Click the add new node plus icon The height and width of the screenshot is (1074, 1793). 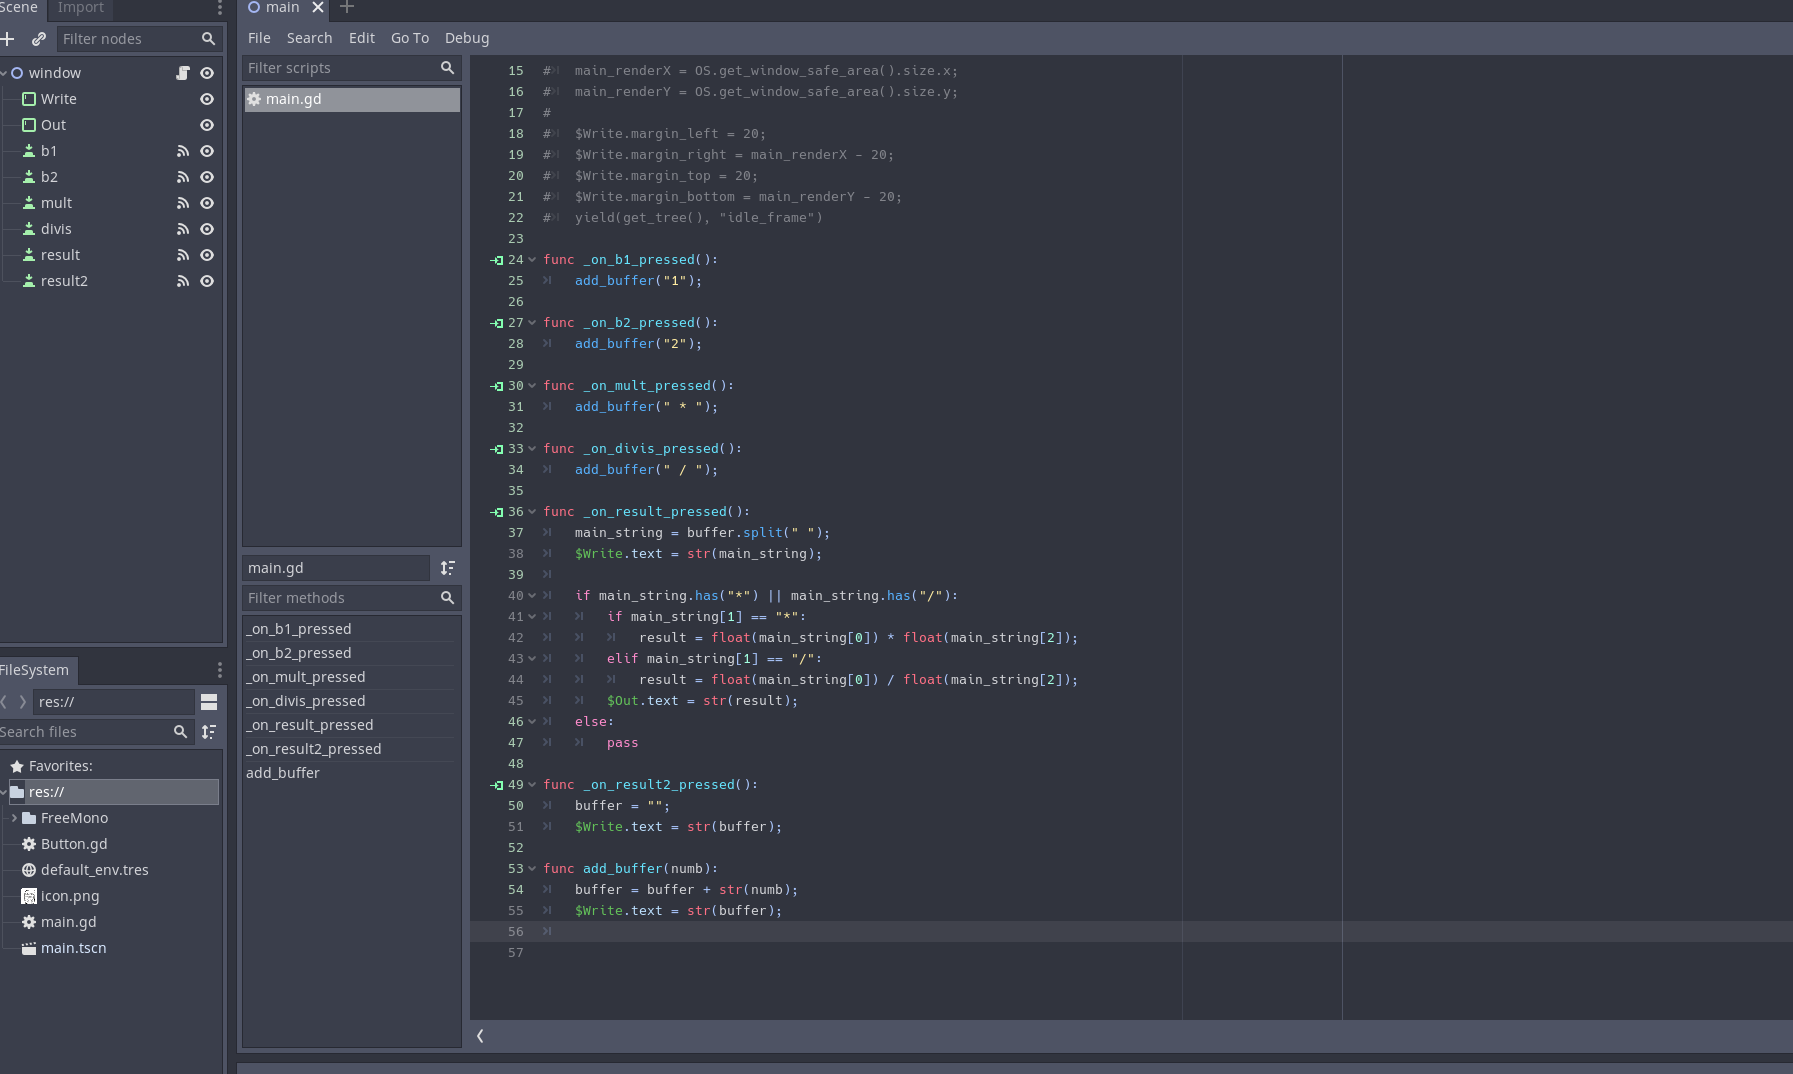point(8,39)
